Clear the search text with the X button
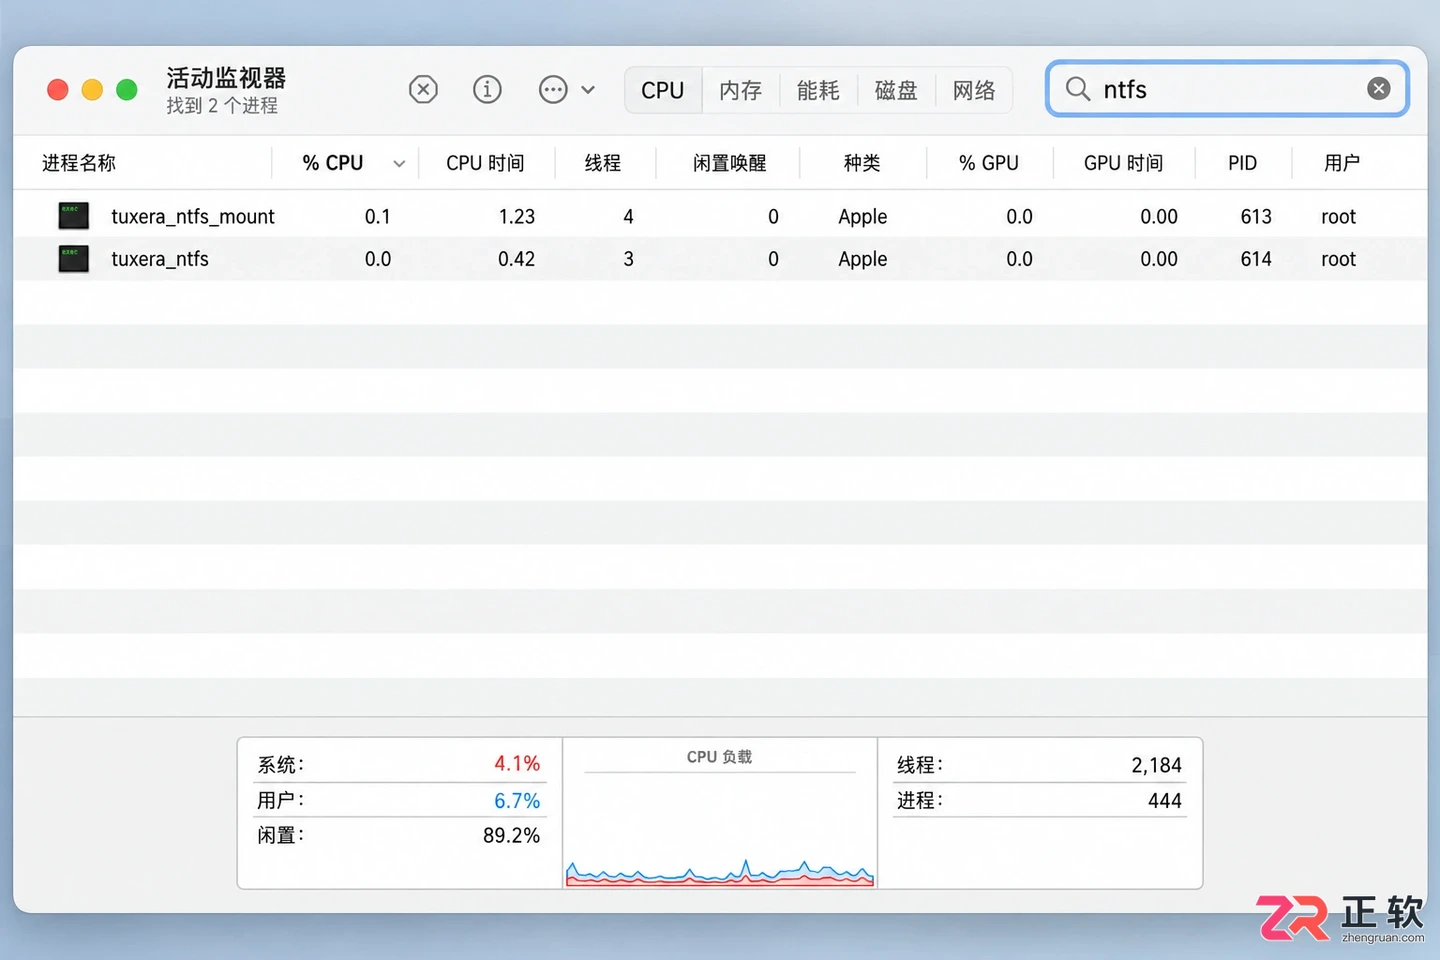This screenshot has height=960, width=1440. coord(1378,89)
